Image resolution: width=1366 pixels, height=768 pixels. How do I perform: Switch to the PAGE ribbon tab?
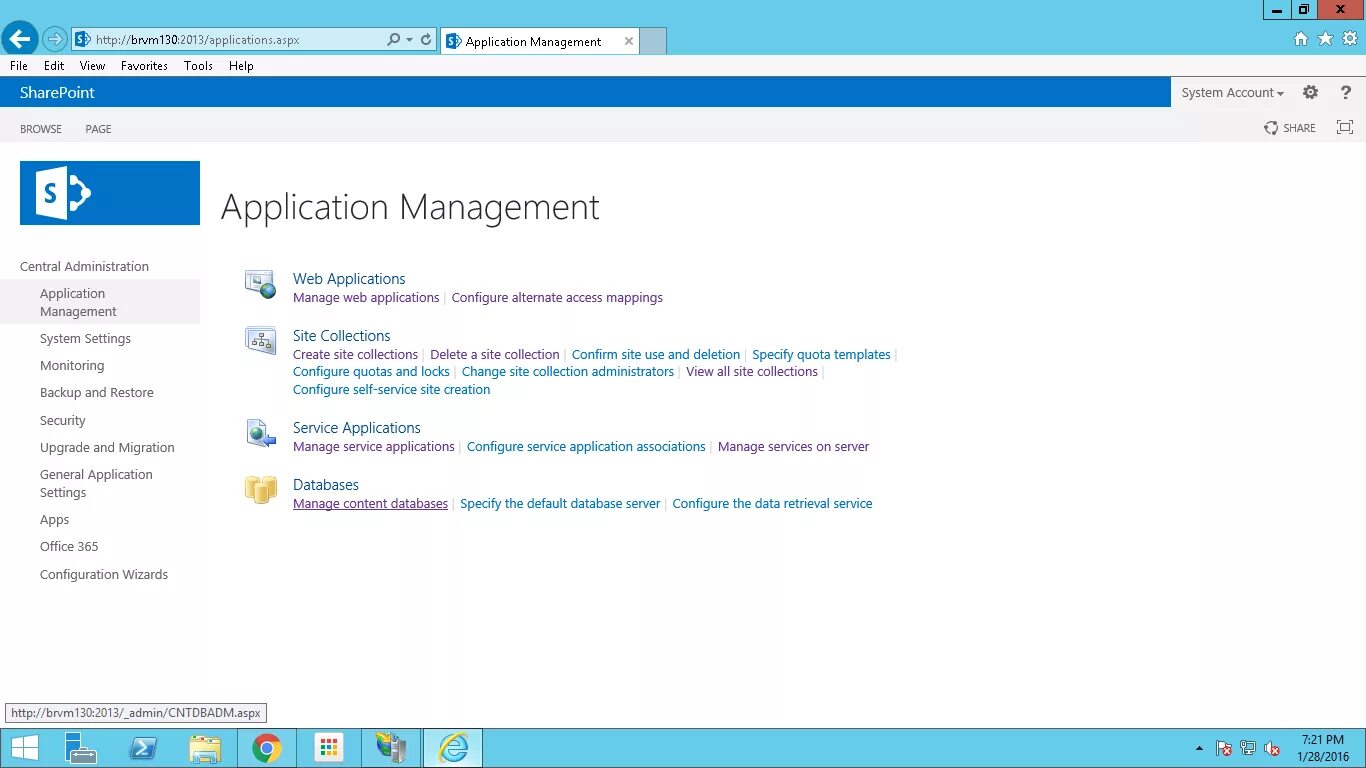pos(98,129)
